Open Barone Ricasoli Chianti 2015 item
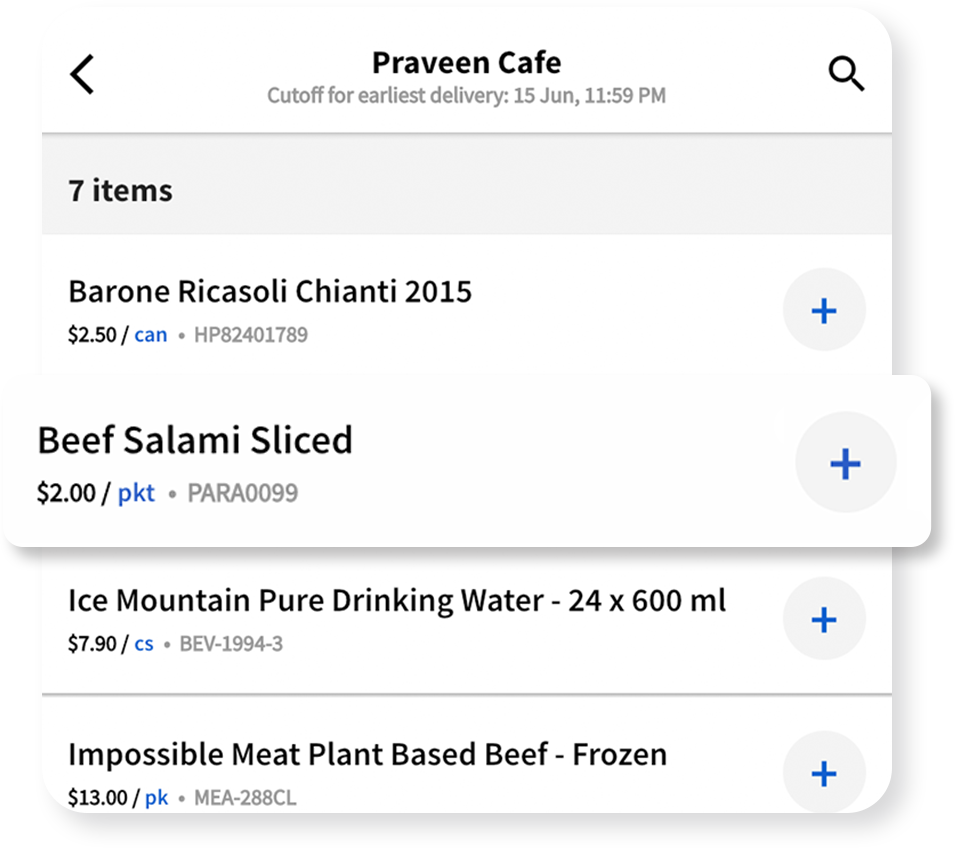The width and height of the screenshot is (955, 848). [270, 291]
